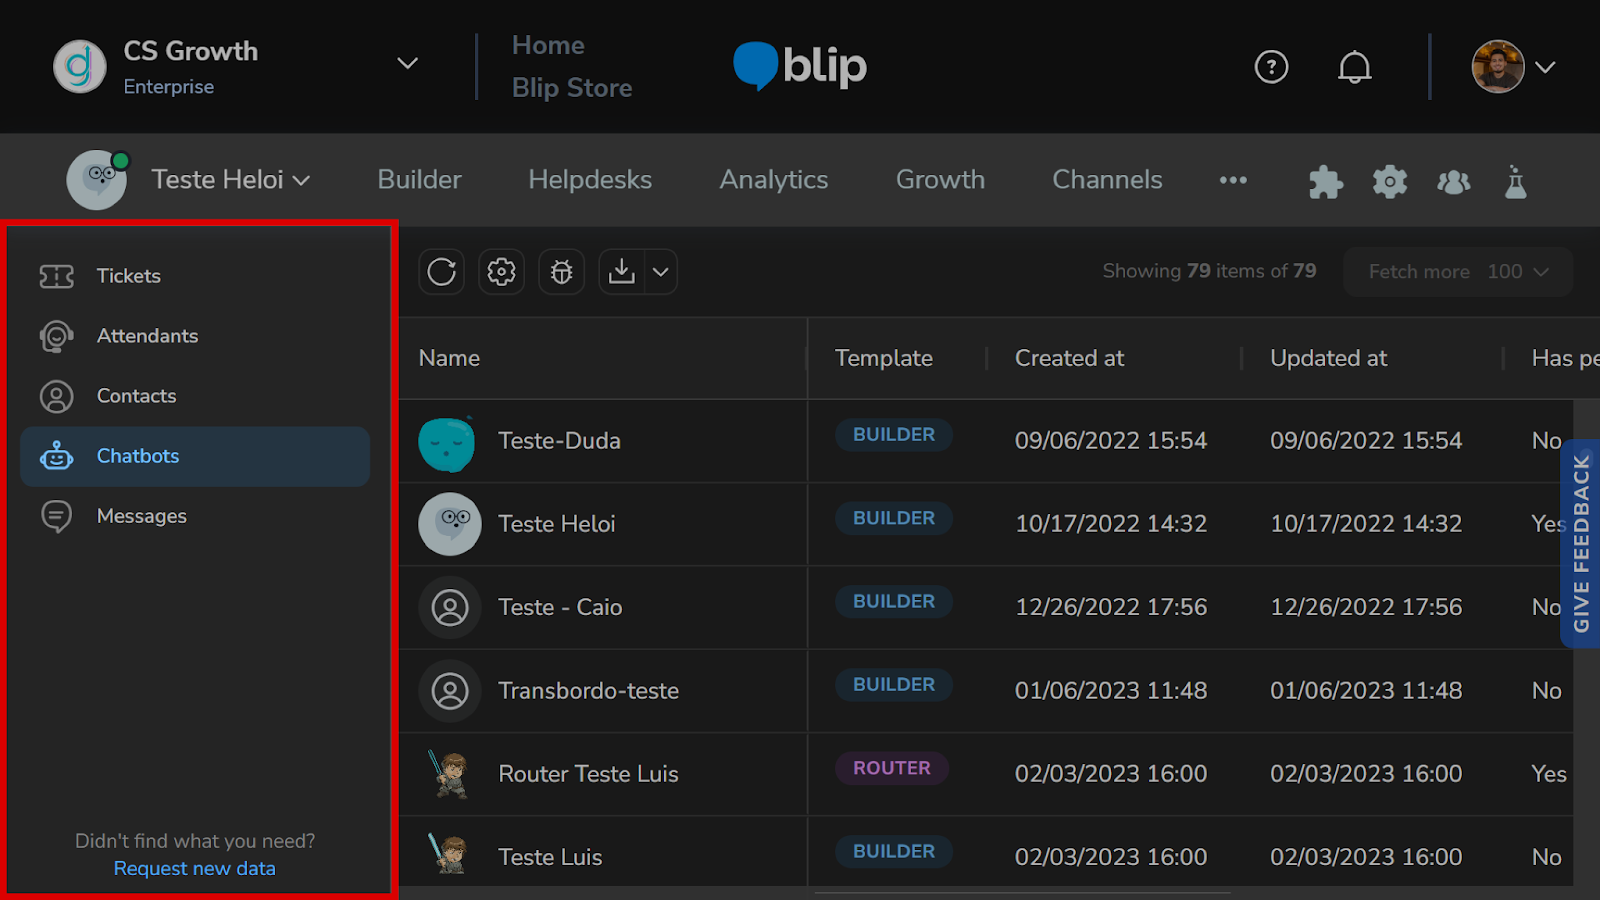Select Messages in the sidebar
Viewport: 1600px width, 900px height.
coord(195,516)
